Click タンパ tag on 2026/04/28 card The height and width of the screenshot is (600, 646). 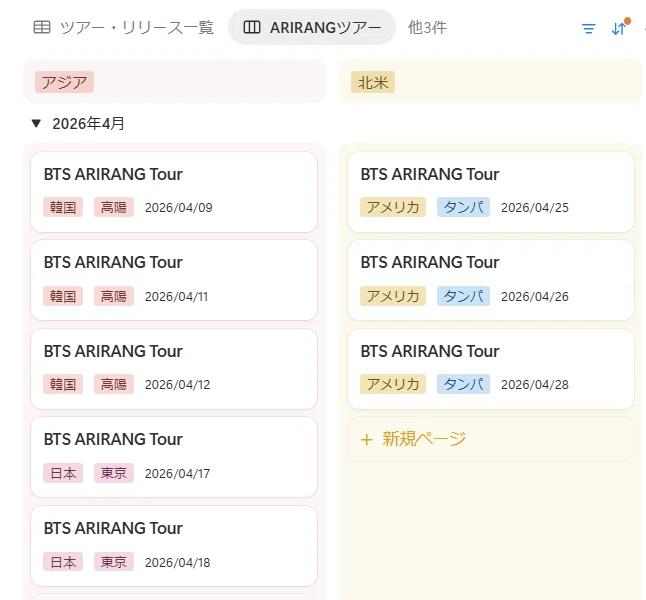point(463,384)
